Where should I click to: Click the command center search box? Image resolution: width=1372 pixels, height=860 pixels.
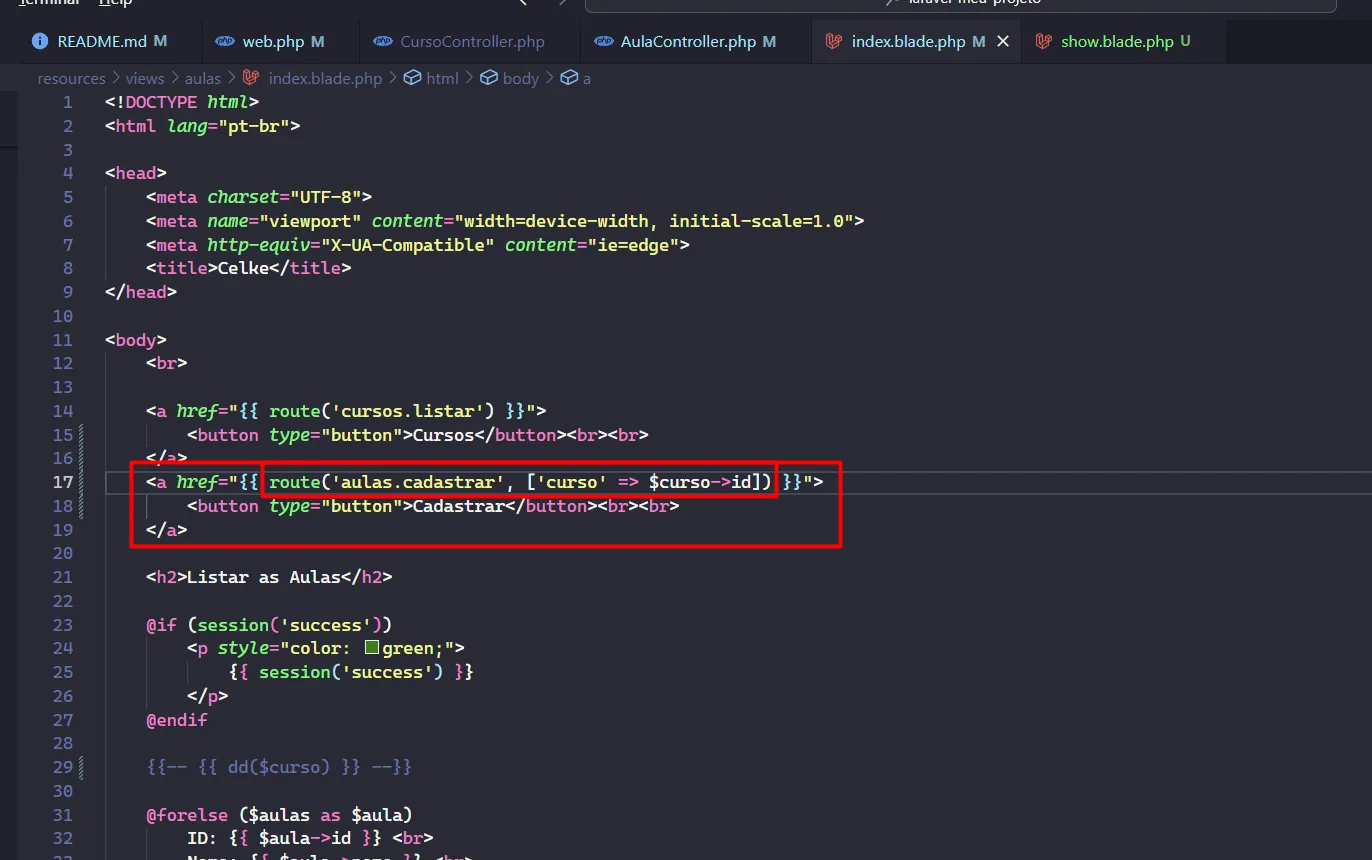click(x=960, y=3)
